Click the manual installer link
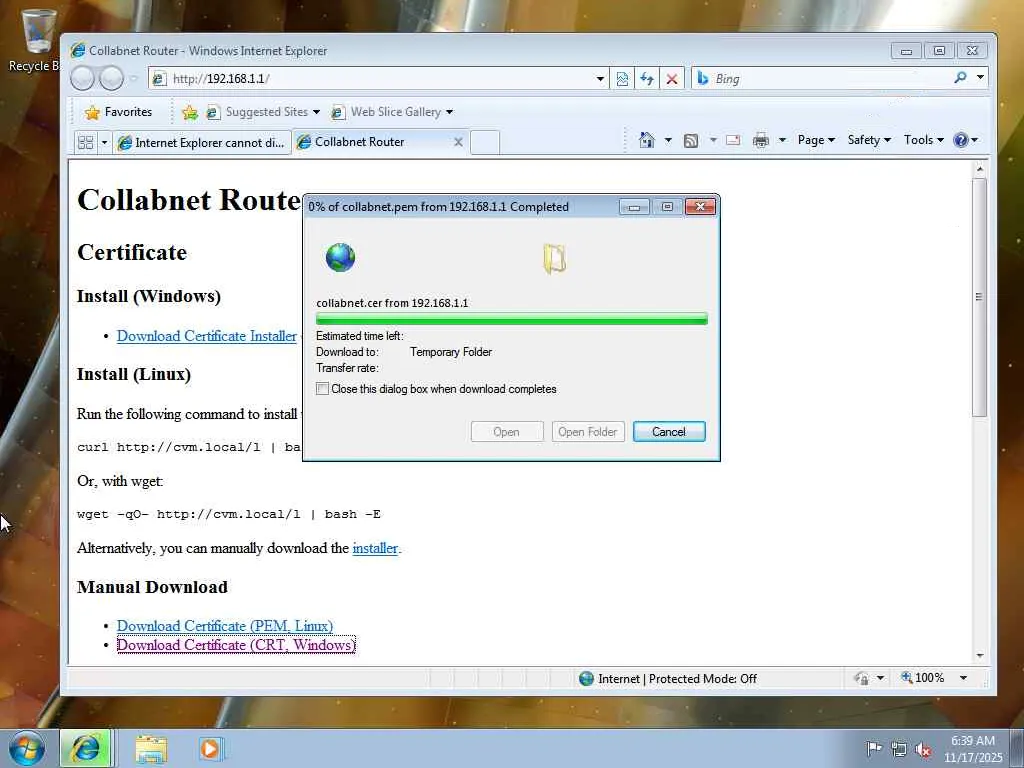The width and height of the screenshot is (1024, 768). [375, 548]
